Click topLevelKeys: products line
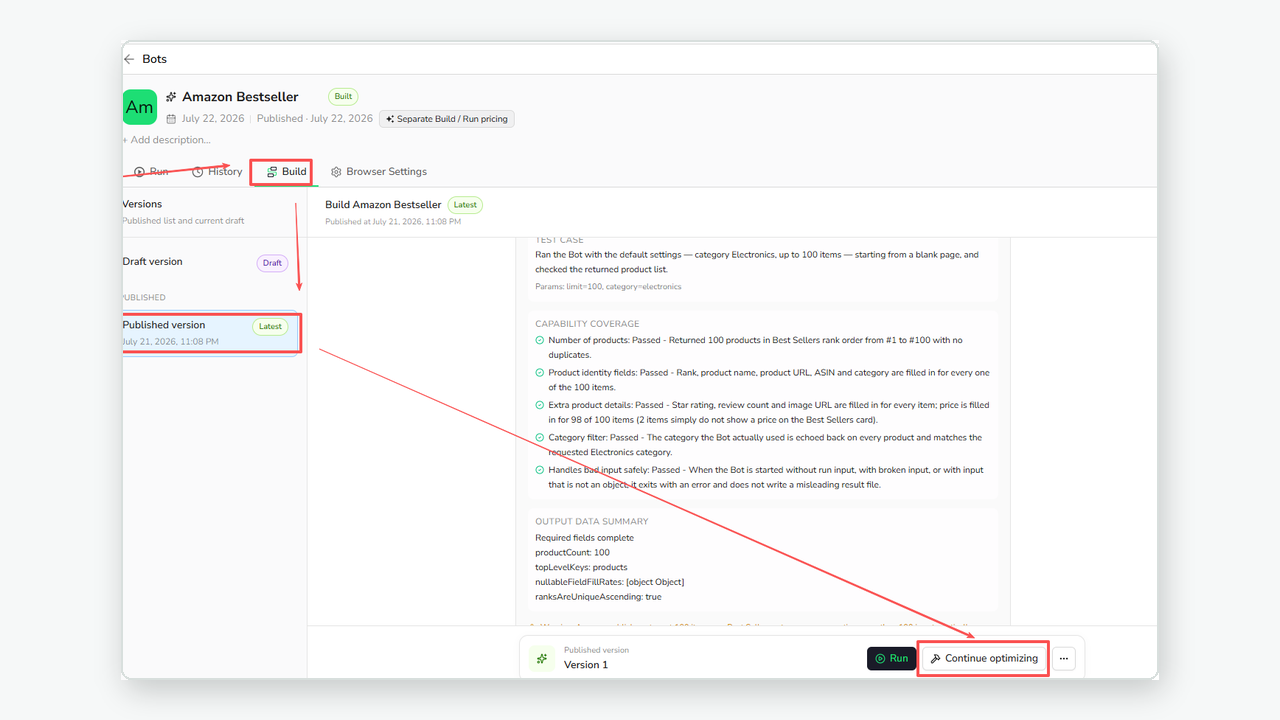Viewport: 1280px width, 720px height. 581,567
